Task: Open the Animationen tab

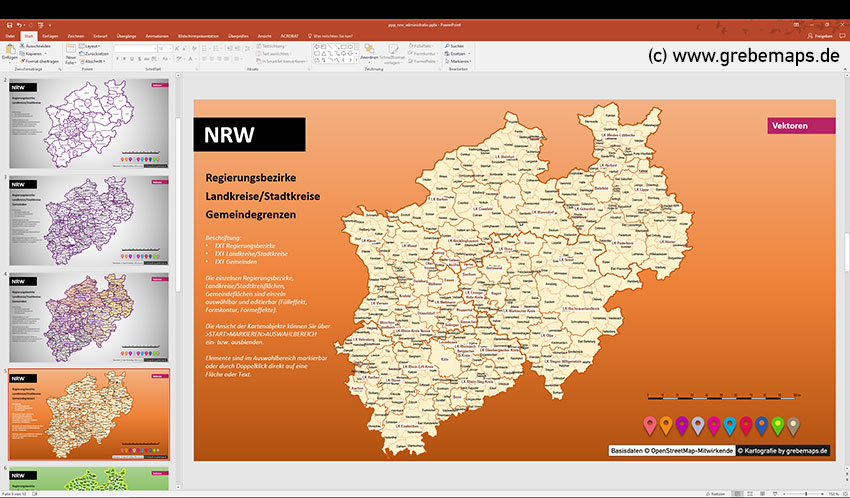Action: click(156, 35)
